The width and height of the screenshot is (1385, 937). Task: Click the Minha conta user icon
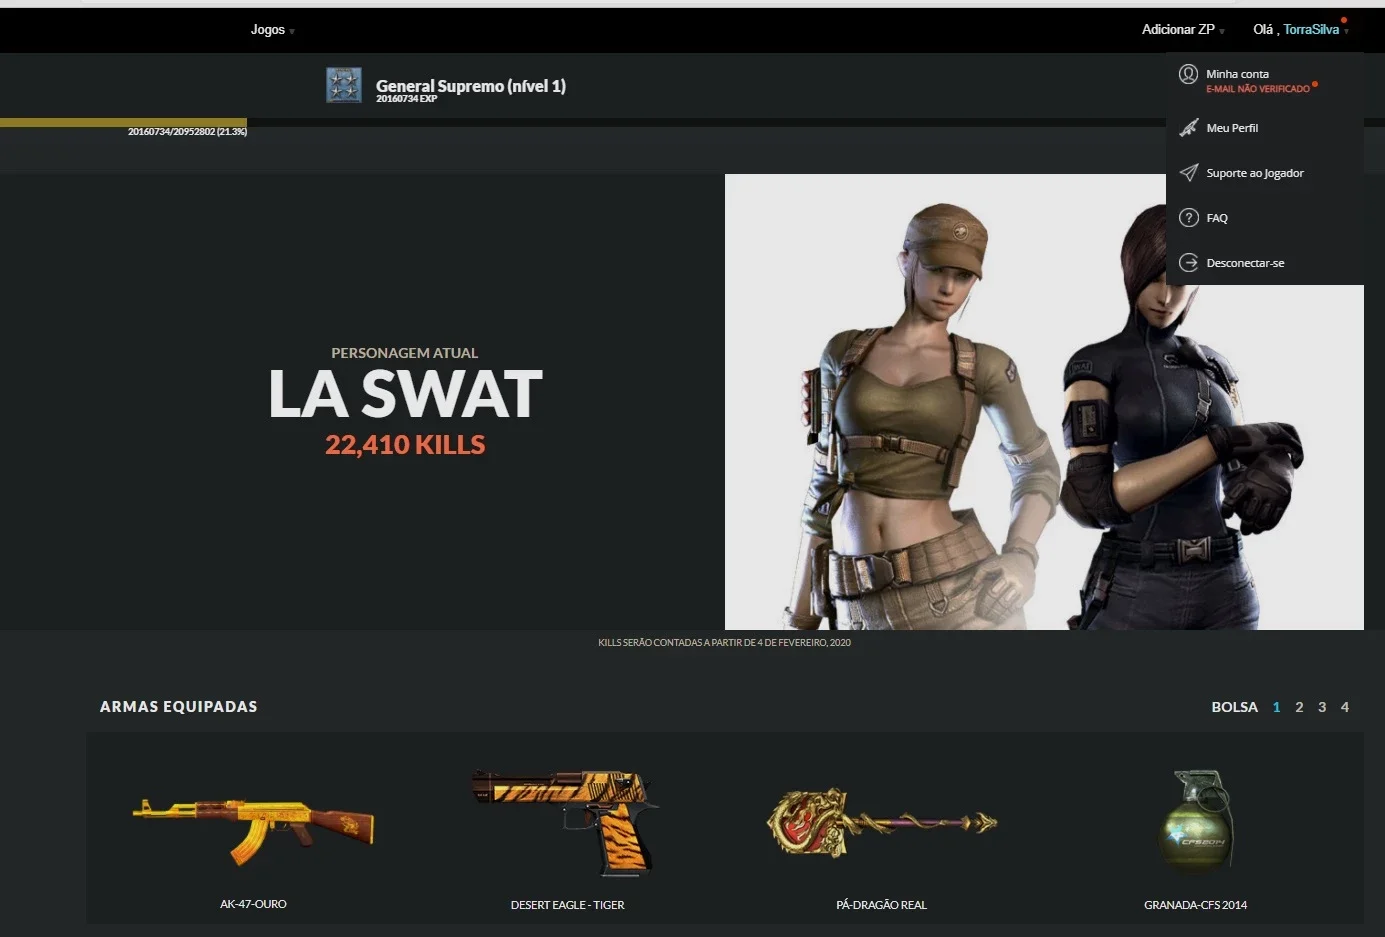(x=1188, y=74)
